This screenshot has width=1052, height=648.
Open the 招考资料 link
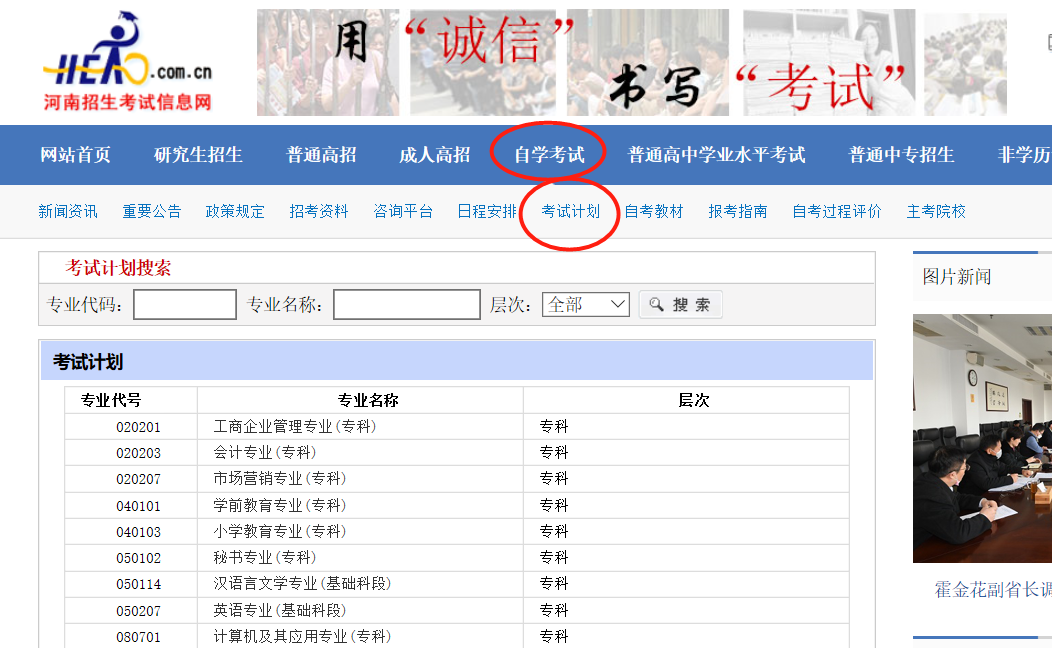pyautogui.click(x=319, y=211)
